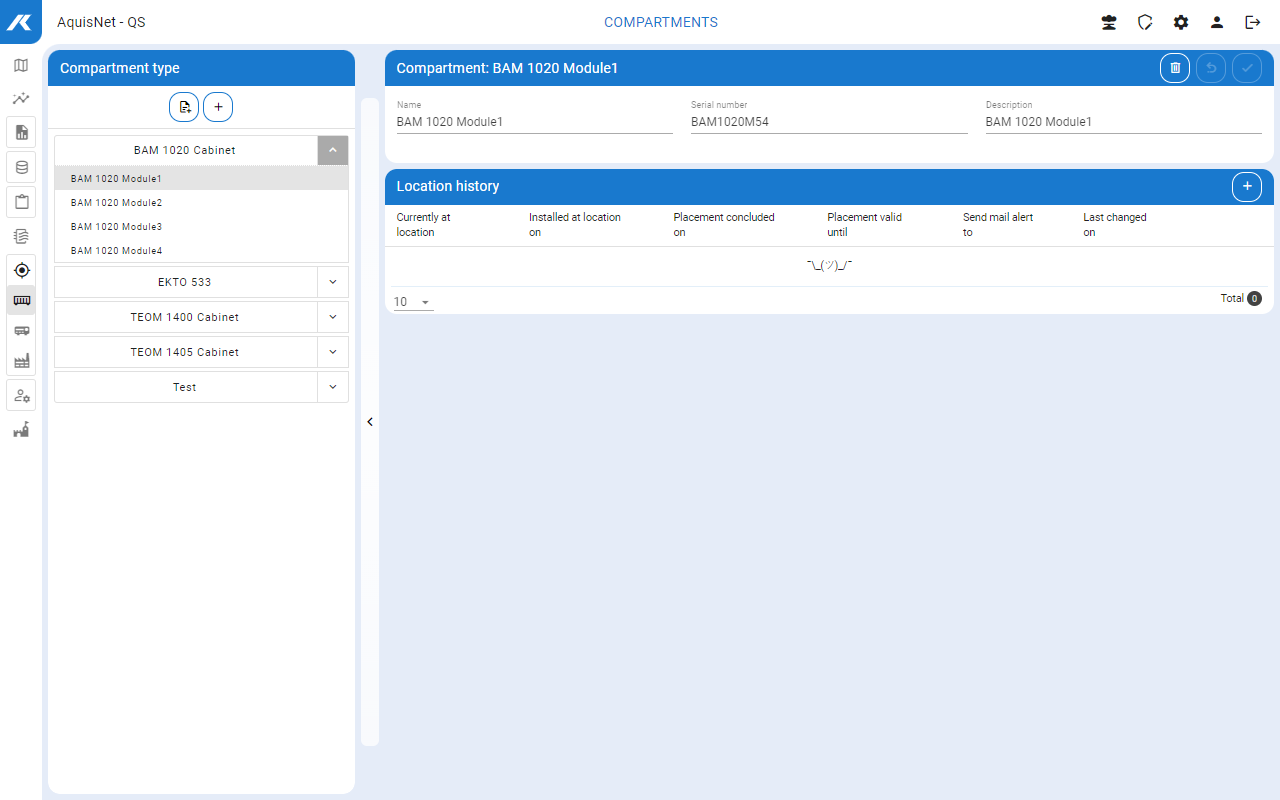The image size is (1280, 800).
Task: Click the target crosshair sidebar icon
Action: coord(21,270)
